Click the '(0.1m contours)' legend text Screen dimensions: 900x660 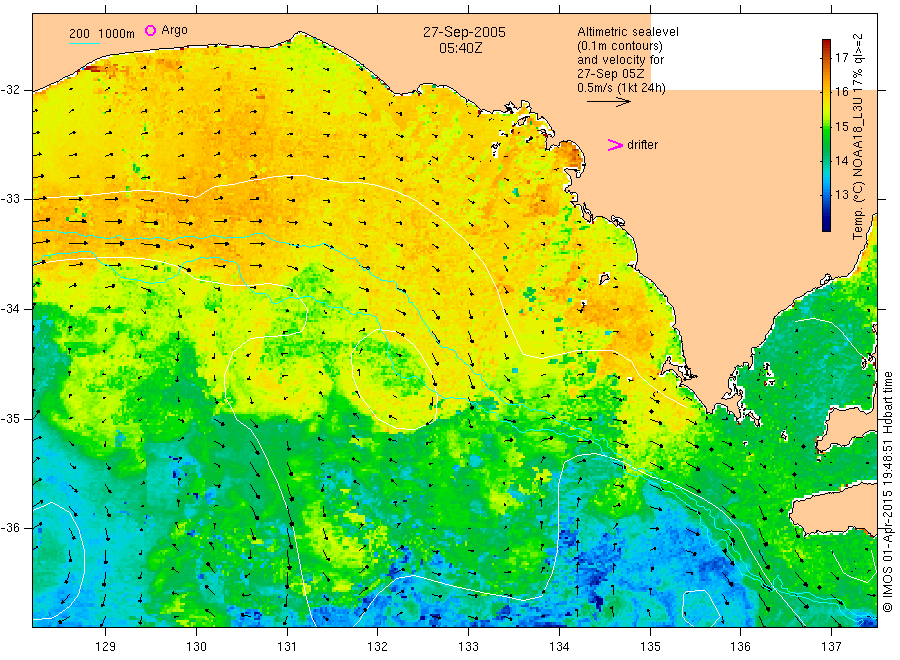tap(619, 46)
